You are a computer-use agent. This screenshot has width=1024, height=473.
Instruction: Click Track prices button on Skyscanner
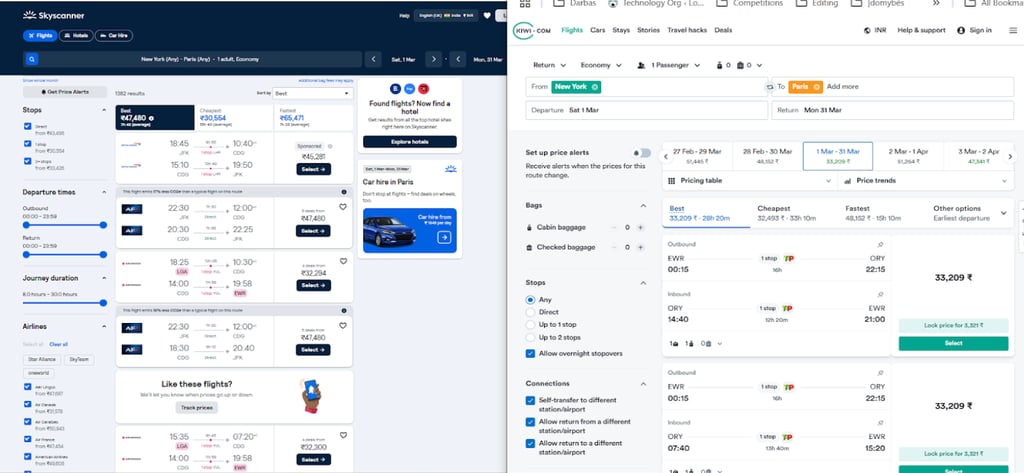197,408
